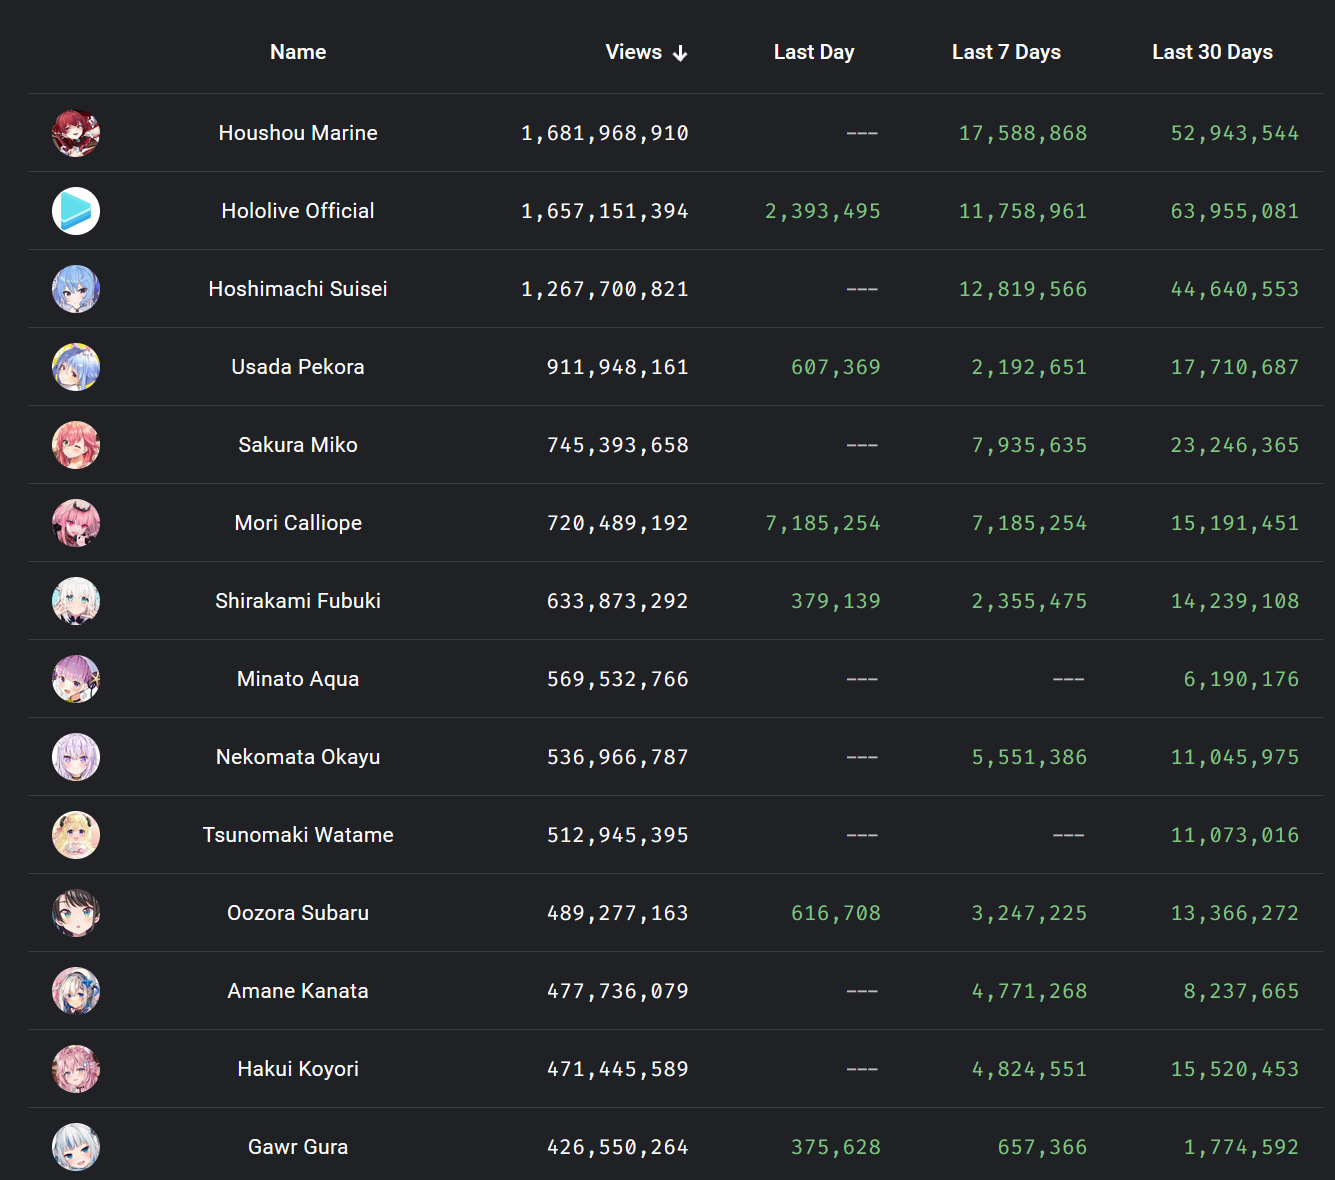The image size is (1335, 1180).
Task: Open Nekomata Okayu's profile picture
Action: (76, 757)
